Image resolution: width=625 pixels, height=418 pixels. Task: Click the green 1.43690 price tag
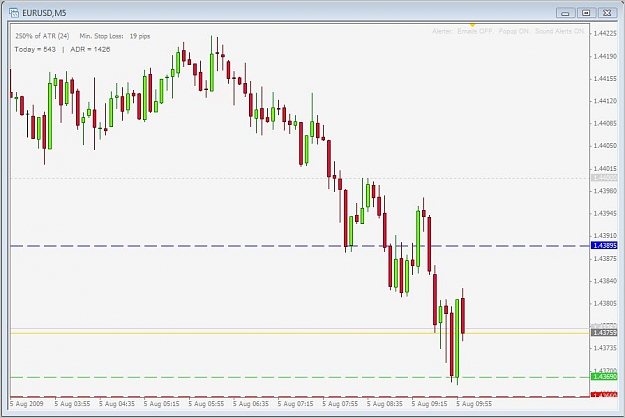(604, 377)
